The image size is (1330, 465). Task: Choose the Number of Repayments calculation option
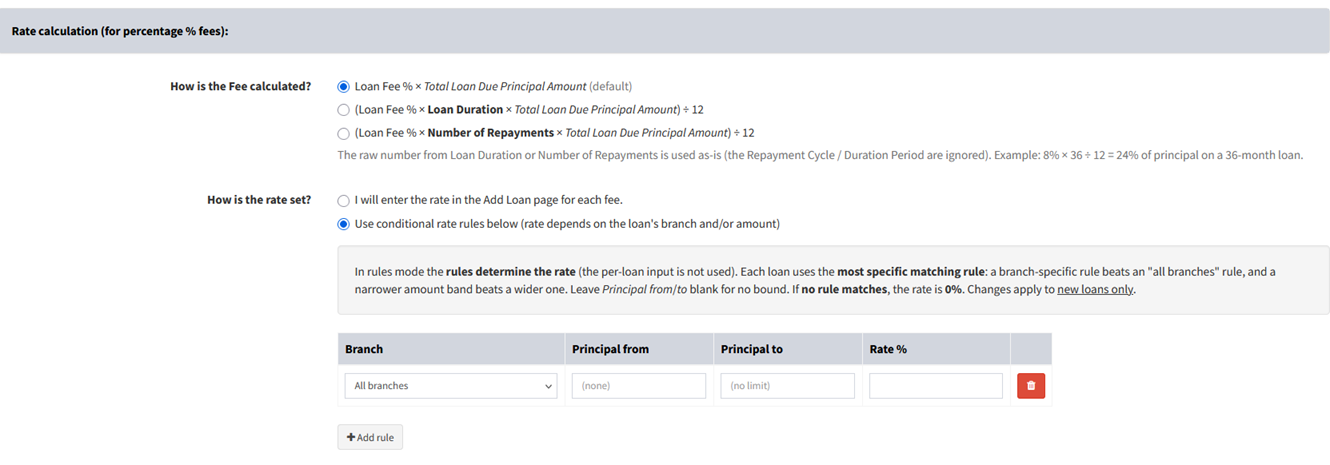pos(344,133)
